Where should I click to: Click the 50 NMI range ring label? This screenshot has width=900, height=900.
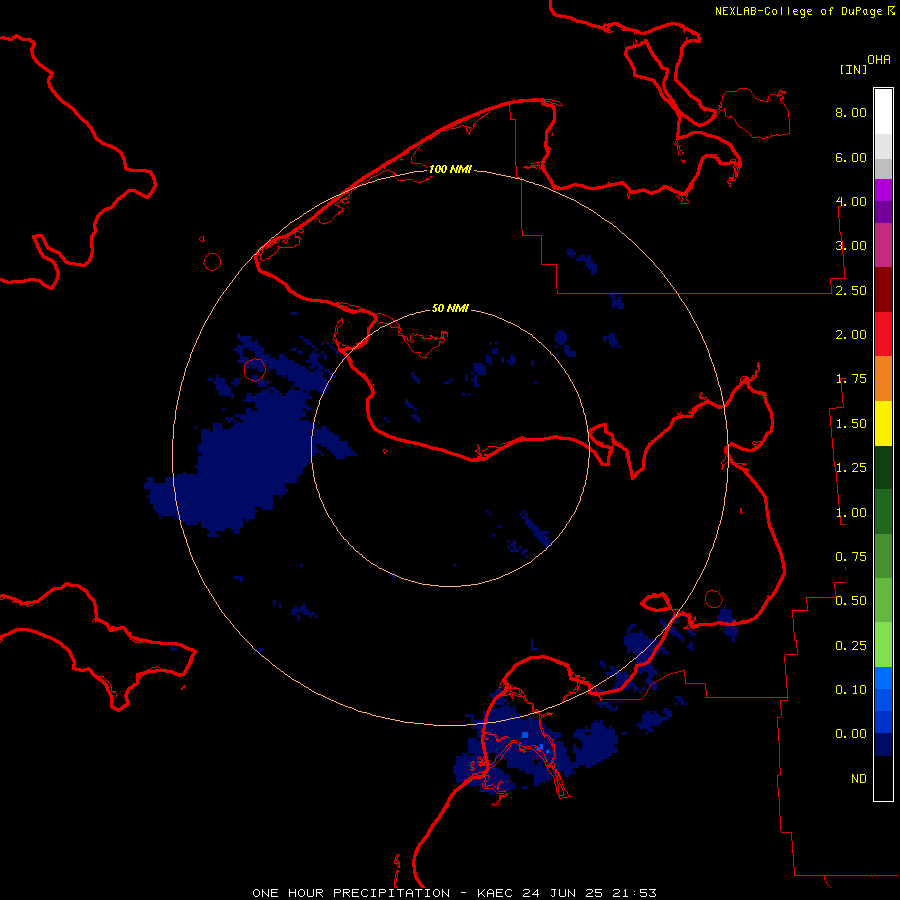pos(450,308)
